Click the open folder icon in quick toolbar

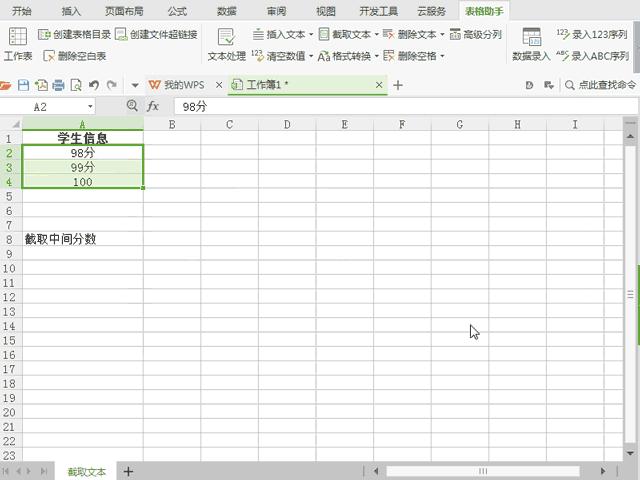click(x=5, y=85)
